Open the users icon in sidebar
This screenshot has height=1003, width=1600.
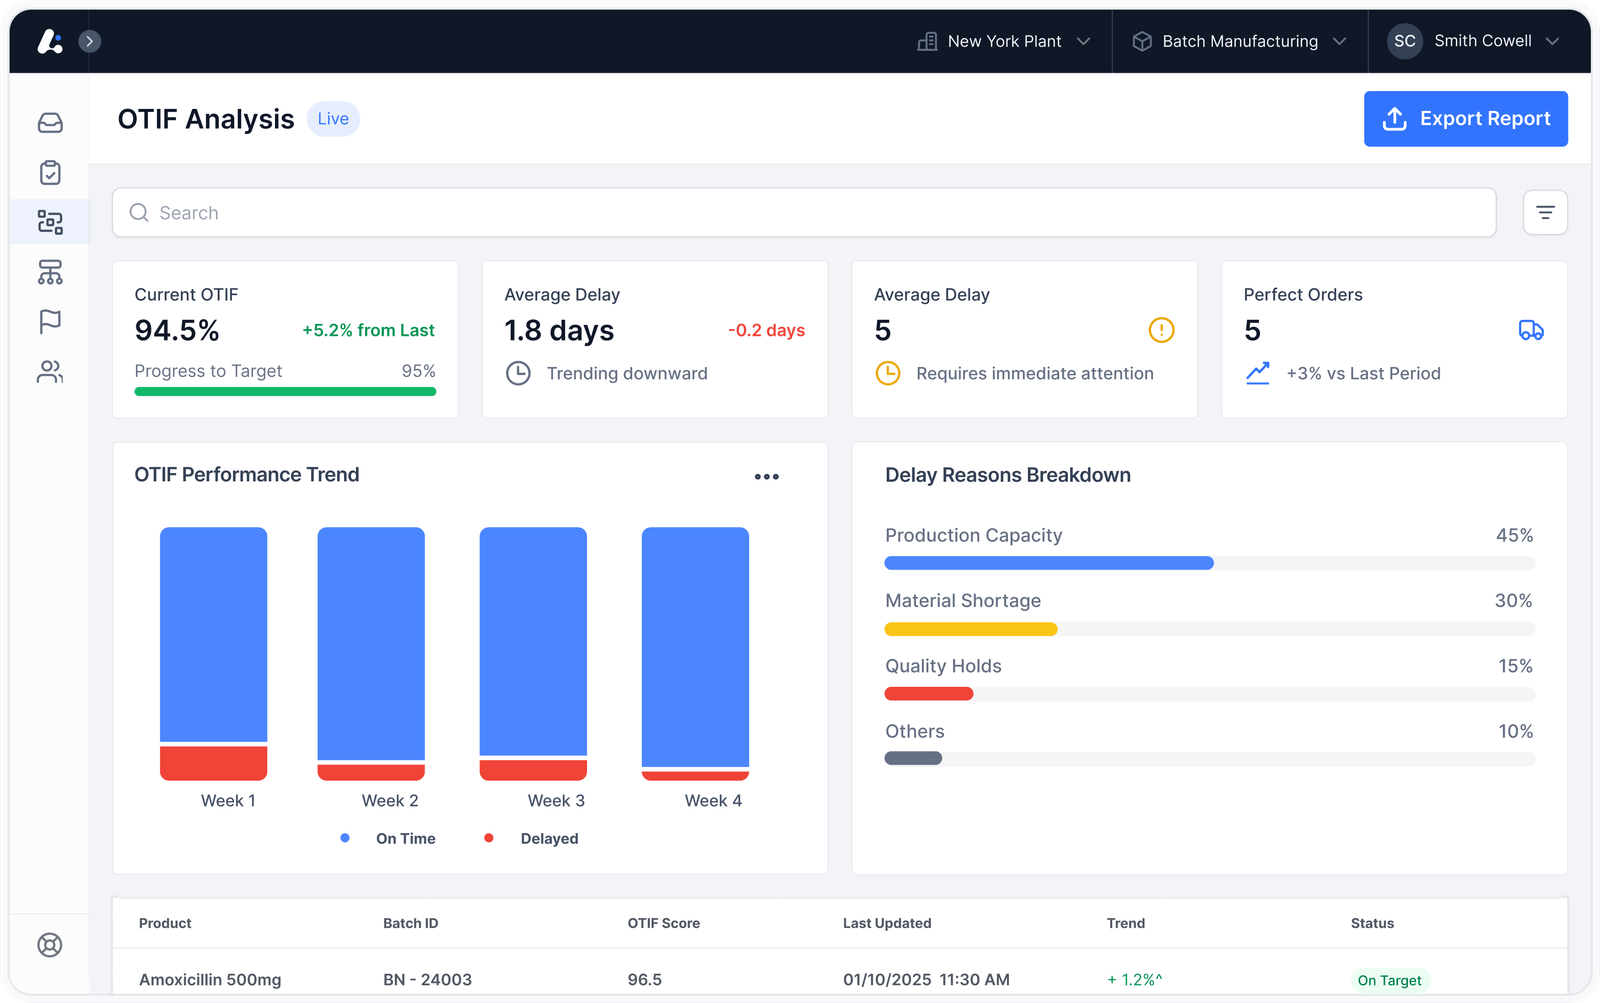pyautogui.click(x=50, y=372)
